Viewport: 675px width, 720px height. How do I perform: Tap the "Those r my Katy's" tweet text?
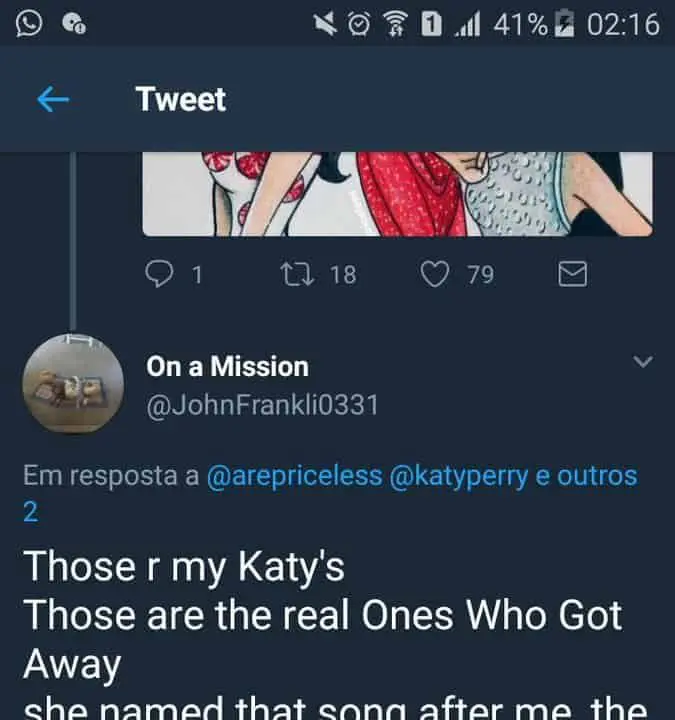tap(184, 566)
